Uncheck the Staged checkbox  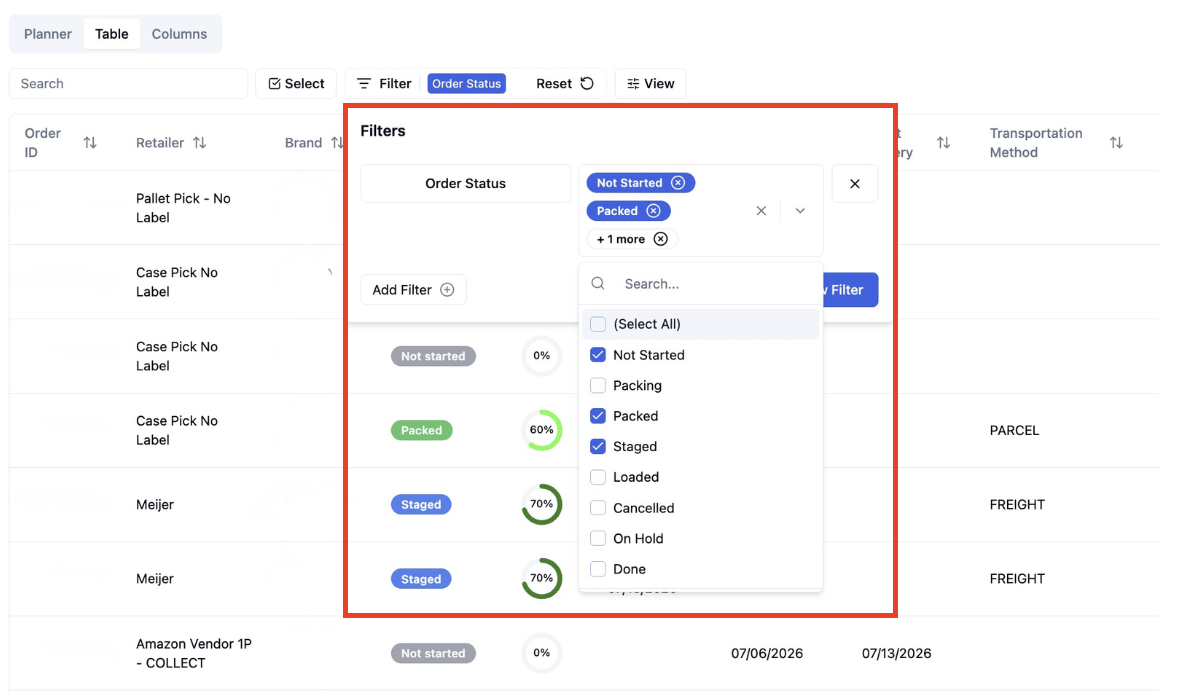coord(598,446)
